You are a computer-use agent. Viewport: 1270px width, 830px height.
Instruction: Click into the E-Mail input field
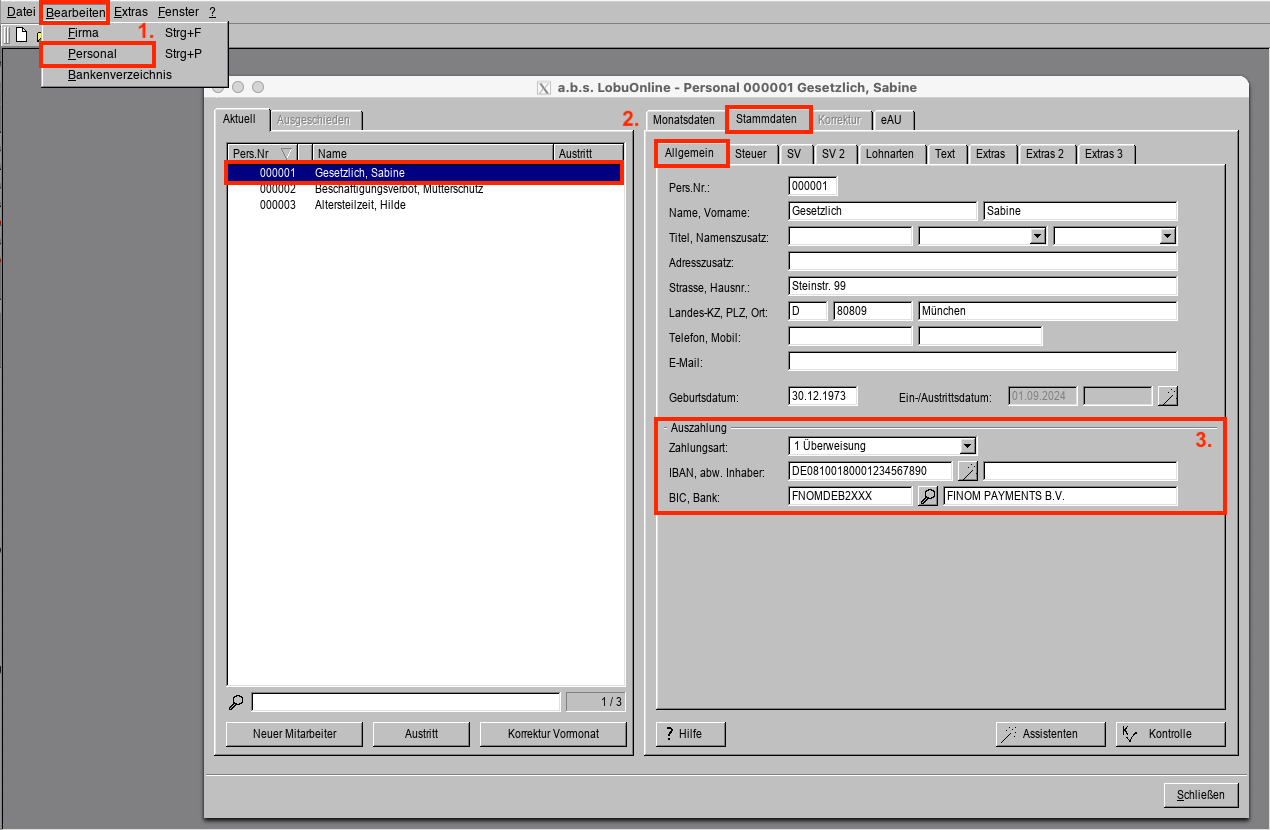tap(982, 361)
